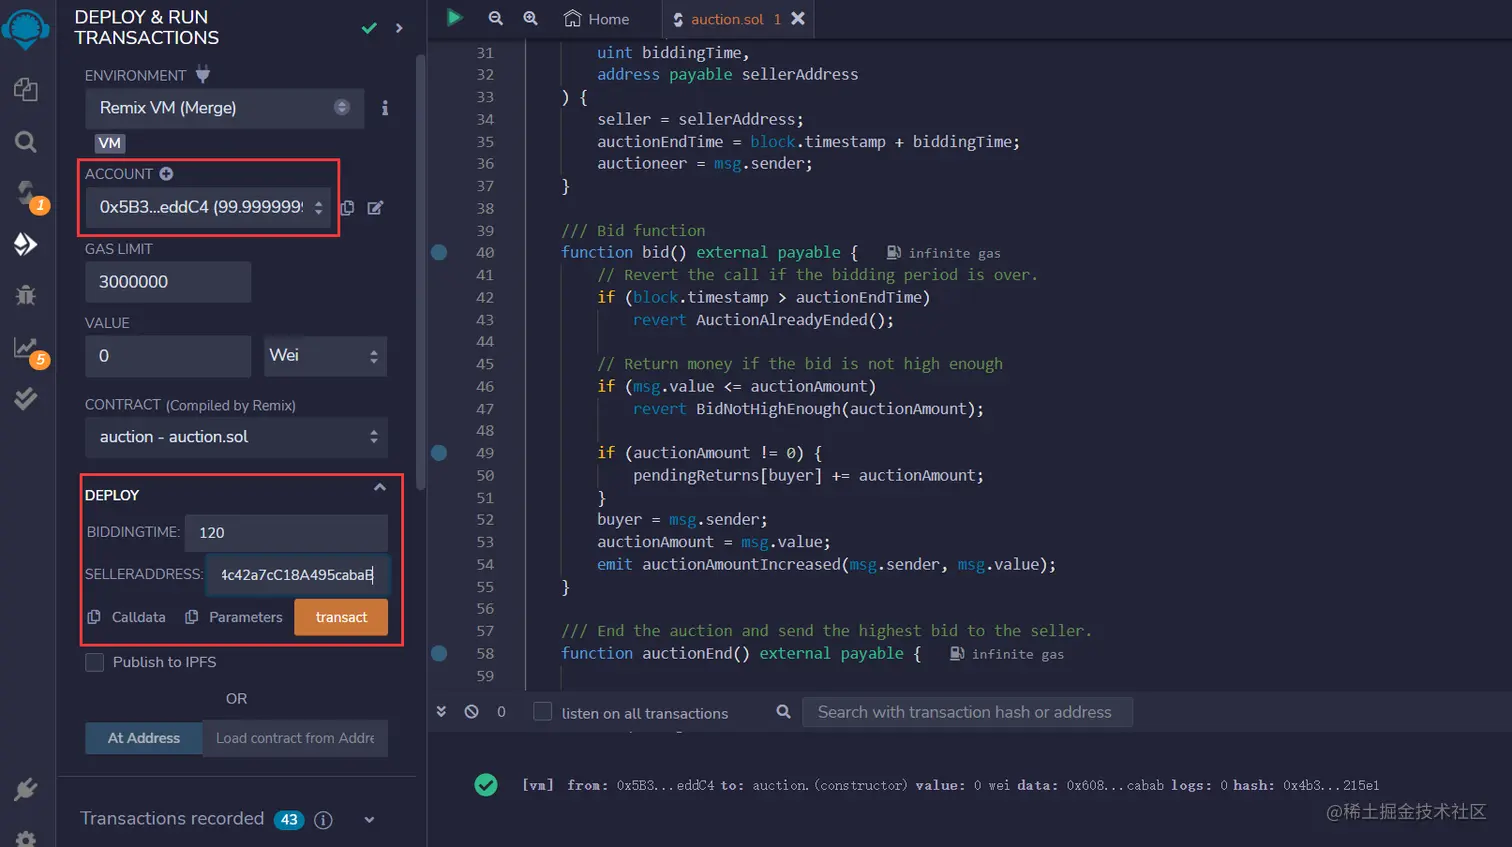The height and width of the screenshot is (847, 1512).
Task: Toggle Publish to IPFS checkbox
Action: point(95,662)
